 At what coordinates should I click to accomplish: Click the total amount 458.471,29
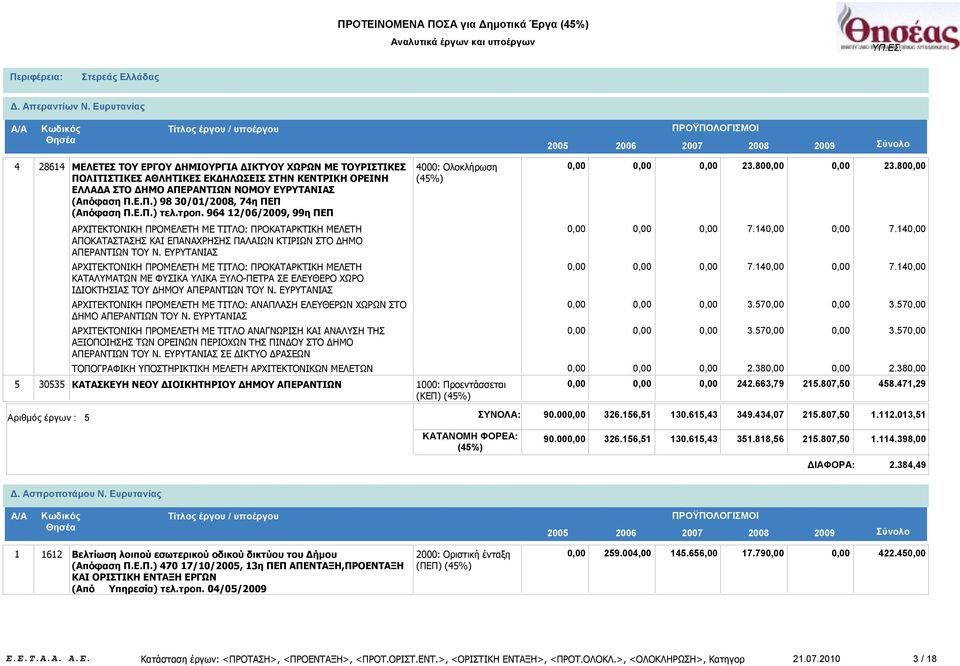pyautogui.click(x=902, y=384)
